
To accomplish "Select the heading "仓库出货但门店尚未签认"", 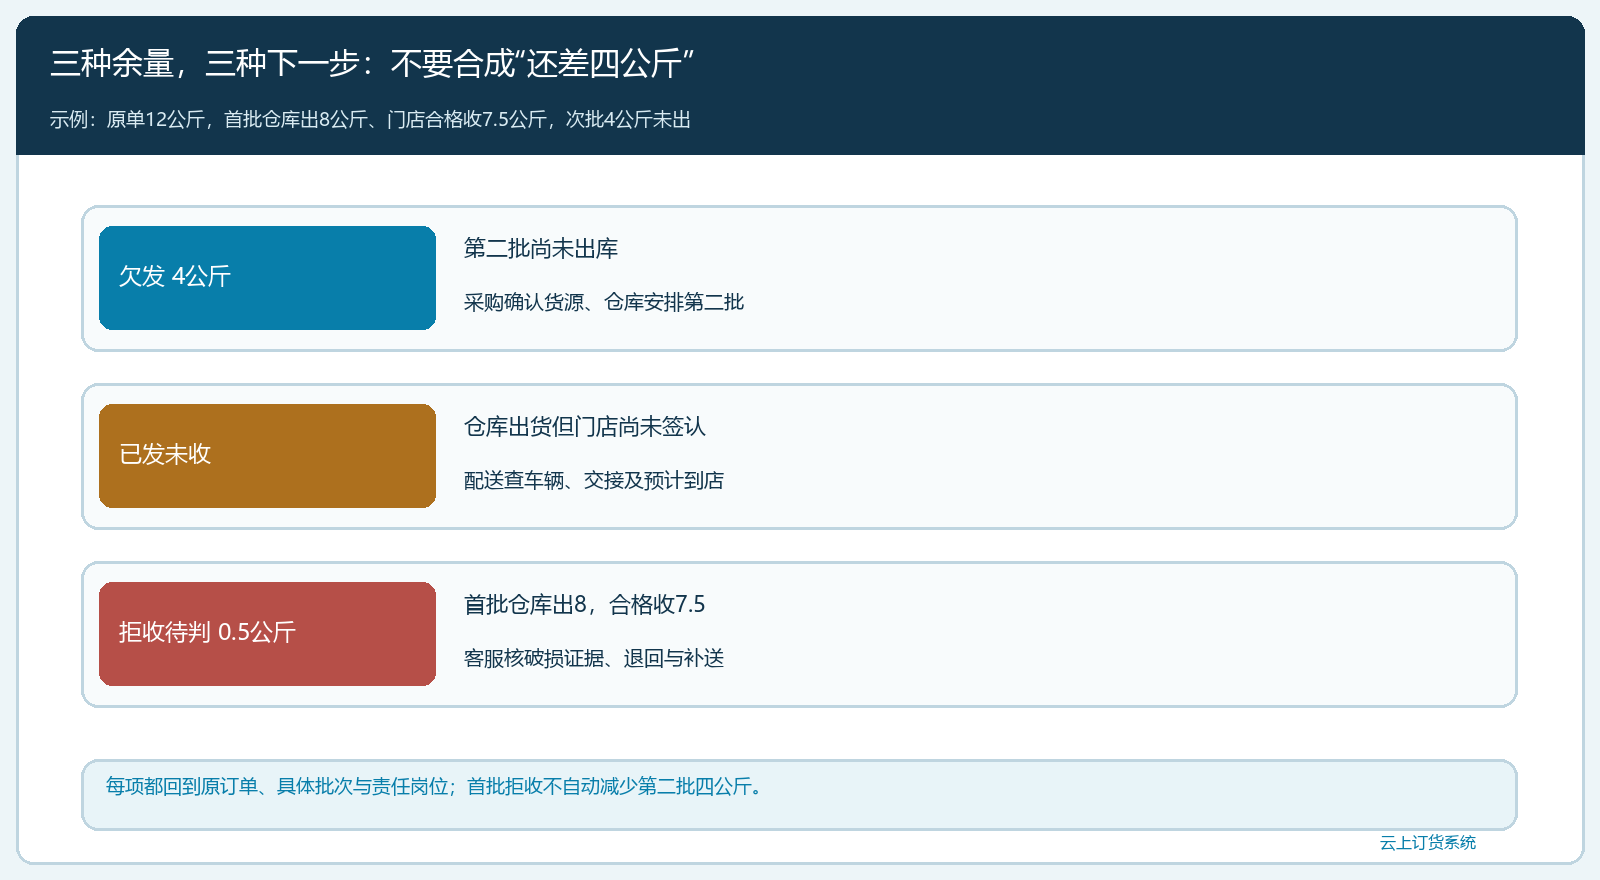I will 585,427.
